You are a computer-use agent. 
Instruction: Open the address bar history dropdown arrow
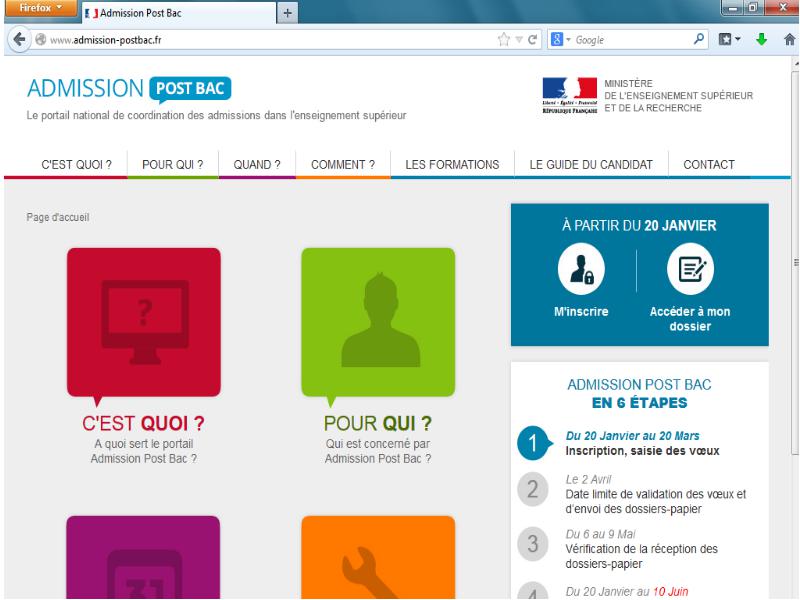point(519,39)
